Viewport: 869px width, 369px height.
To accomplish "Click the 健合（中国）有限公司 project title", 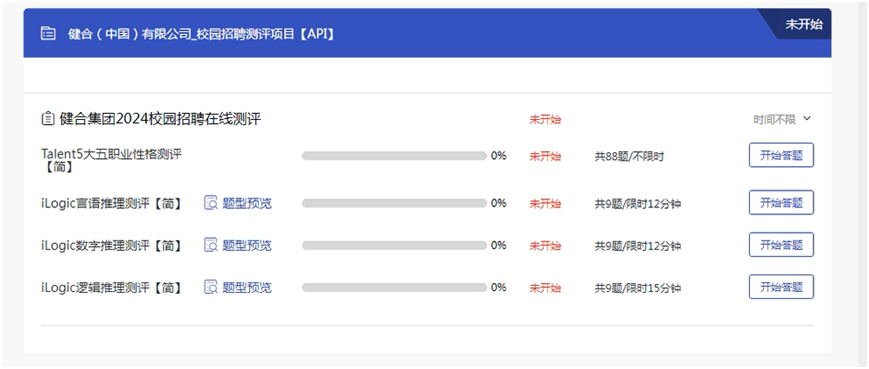I will click(201, 34).
